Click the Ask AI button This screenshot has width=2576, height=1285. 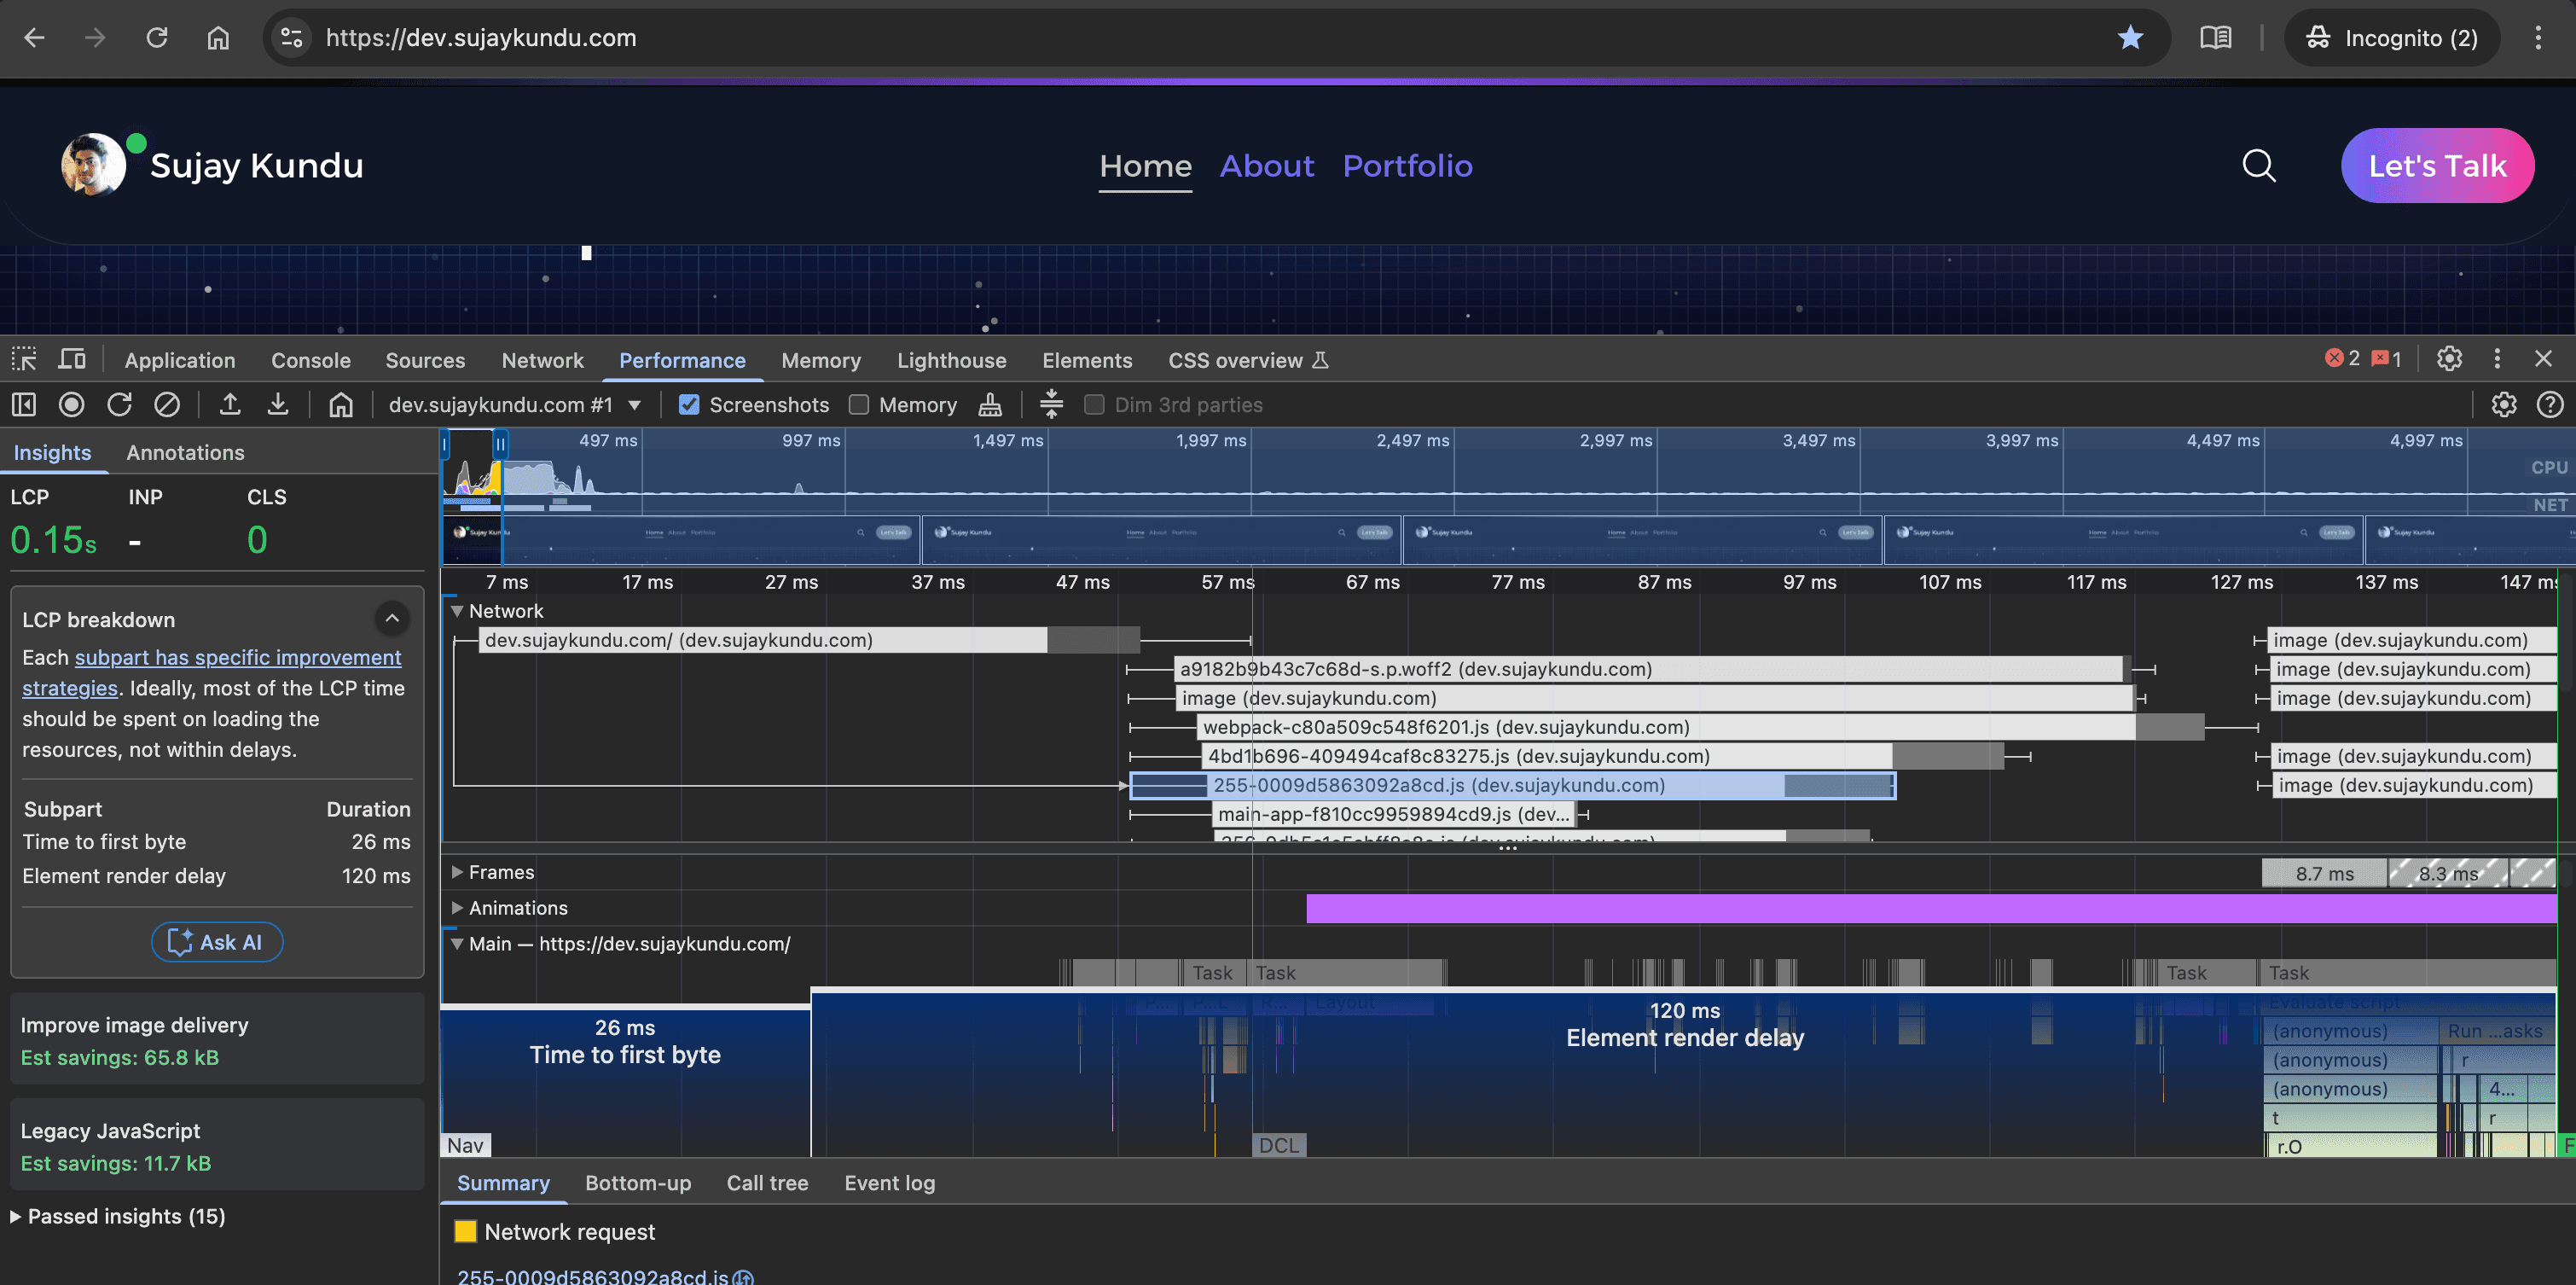coord(217,942)
